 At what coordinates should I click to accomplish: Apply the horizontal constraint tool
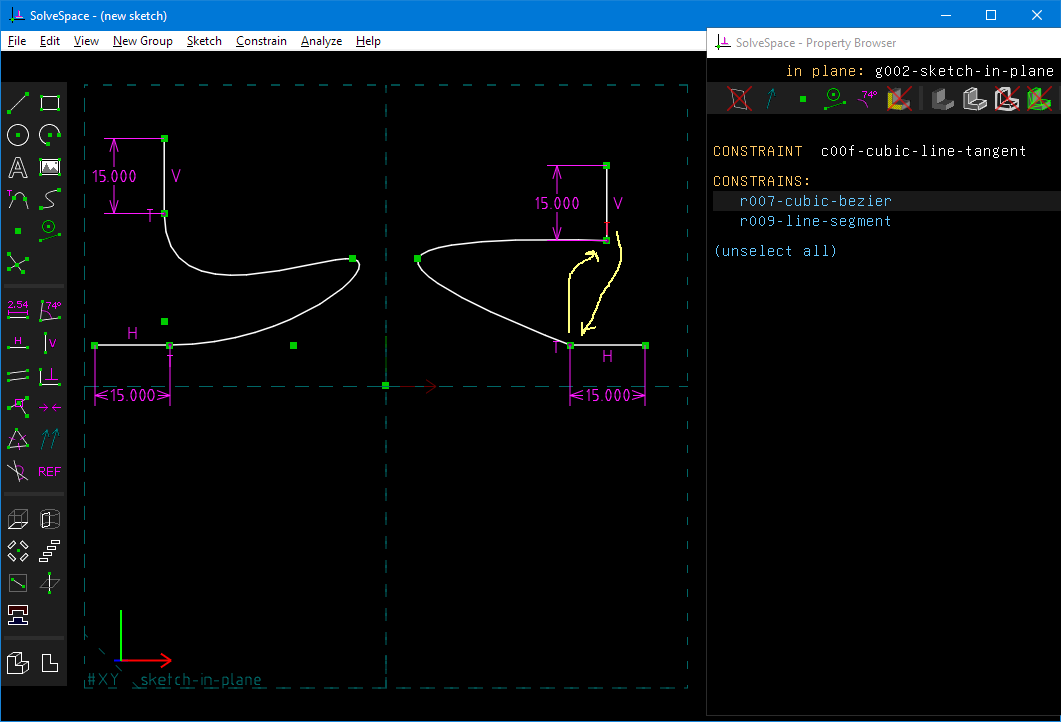pyautogui.click(x=18, y=342)
